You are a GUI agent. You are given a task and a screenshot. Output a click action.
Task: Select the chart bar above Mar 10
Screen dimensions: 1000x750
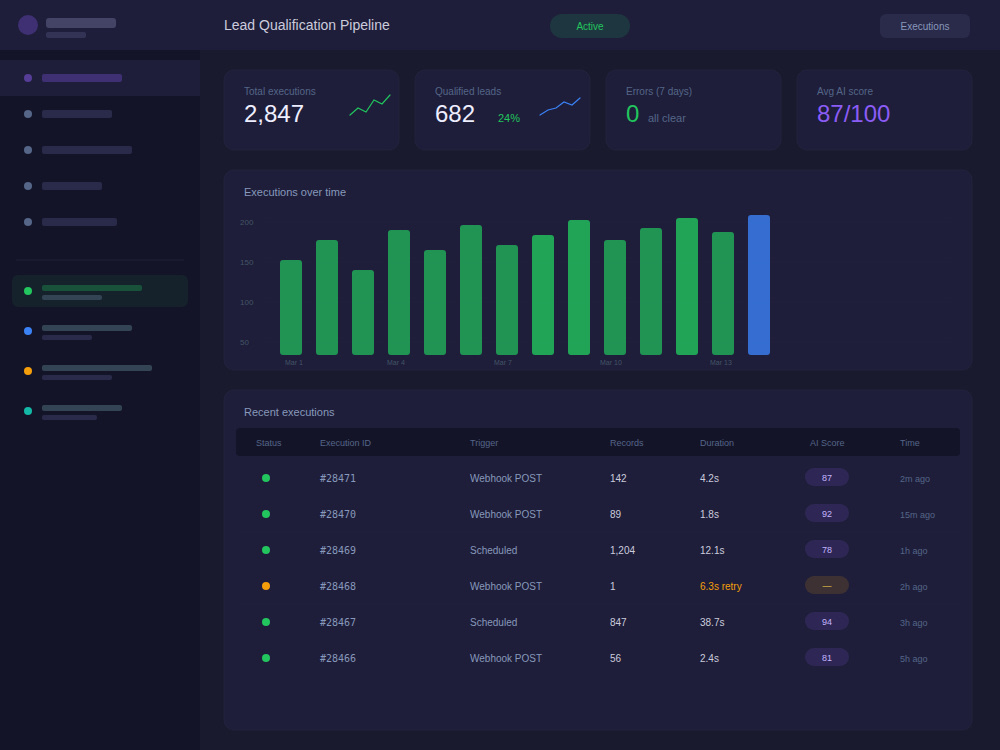pyautogui.click(x=615, y=298)
